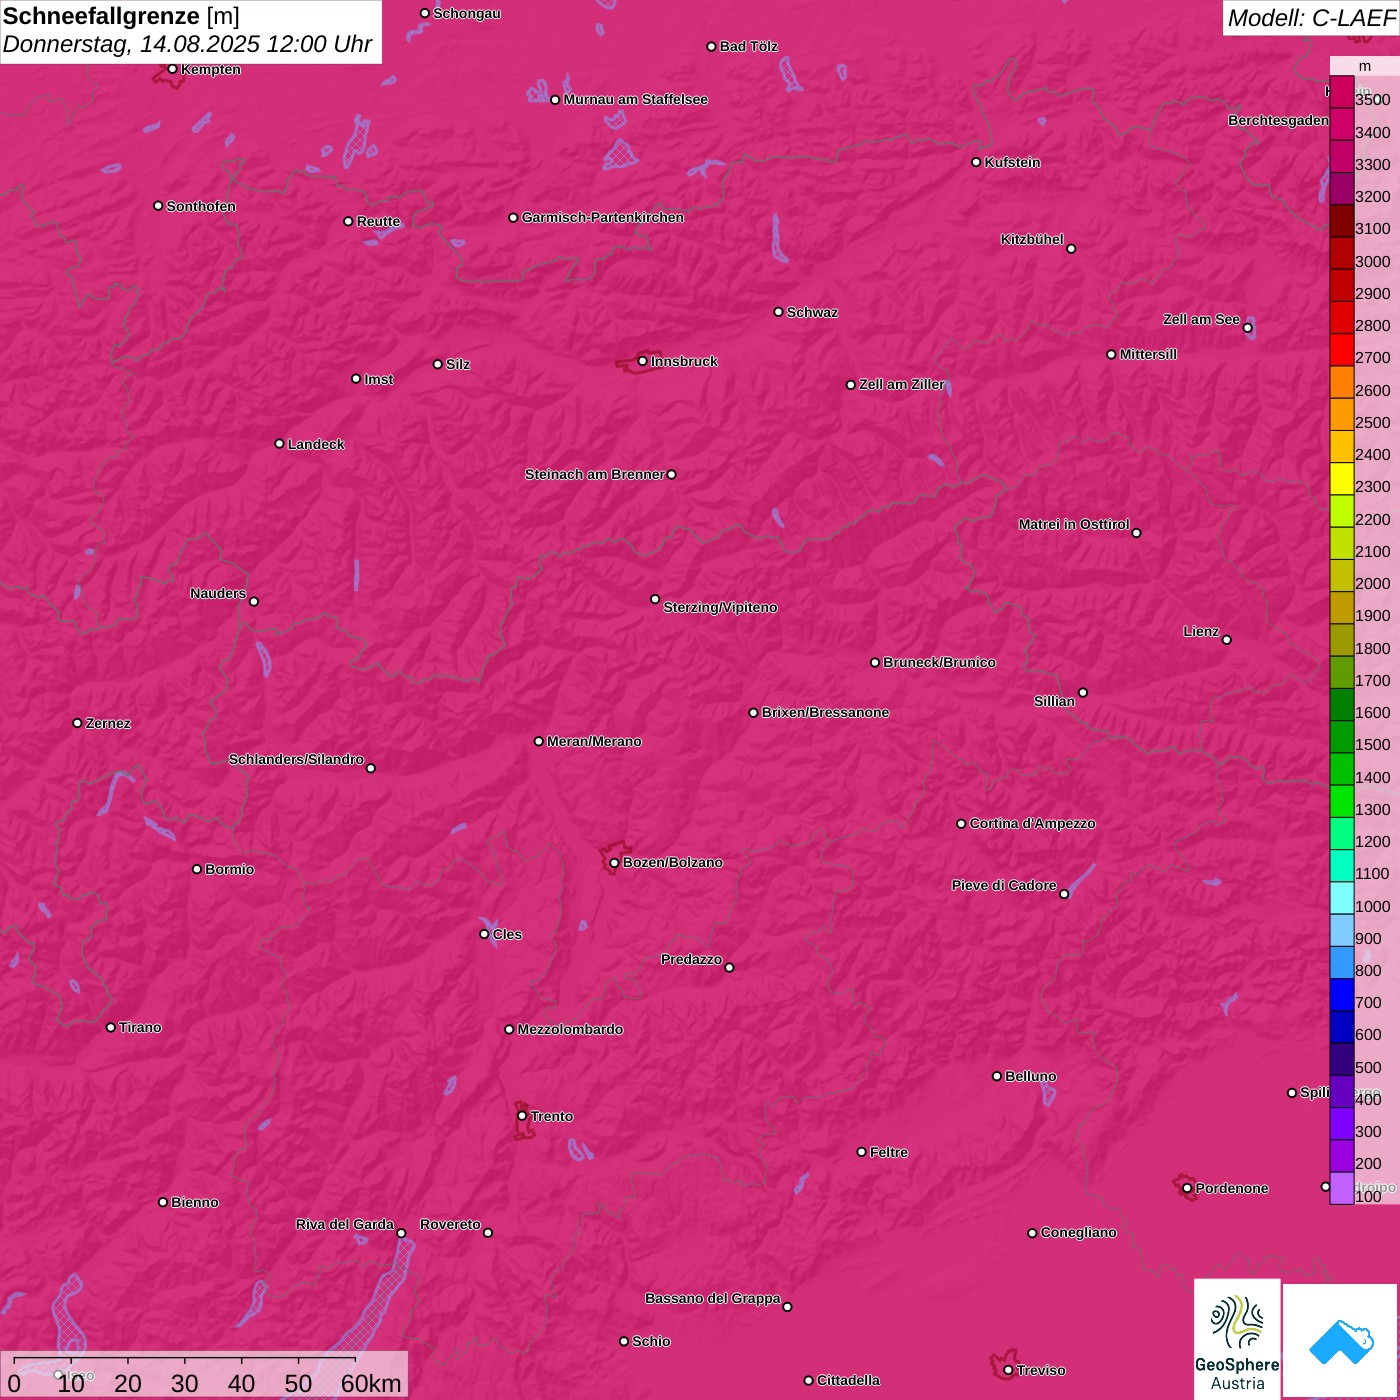Click the Predazzo label
Viewport: 1400px width, 1400px height.
pos(691,959)
